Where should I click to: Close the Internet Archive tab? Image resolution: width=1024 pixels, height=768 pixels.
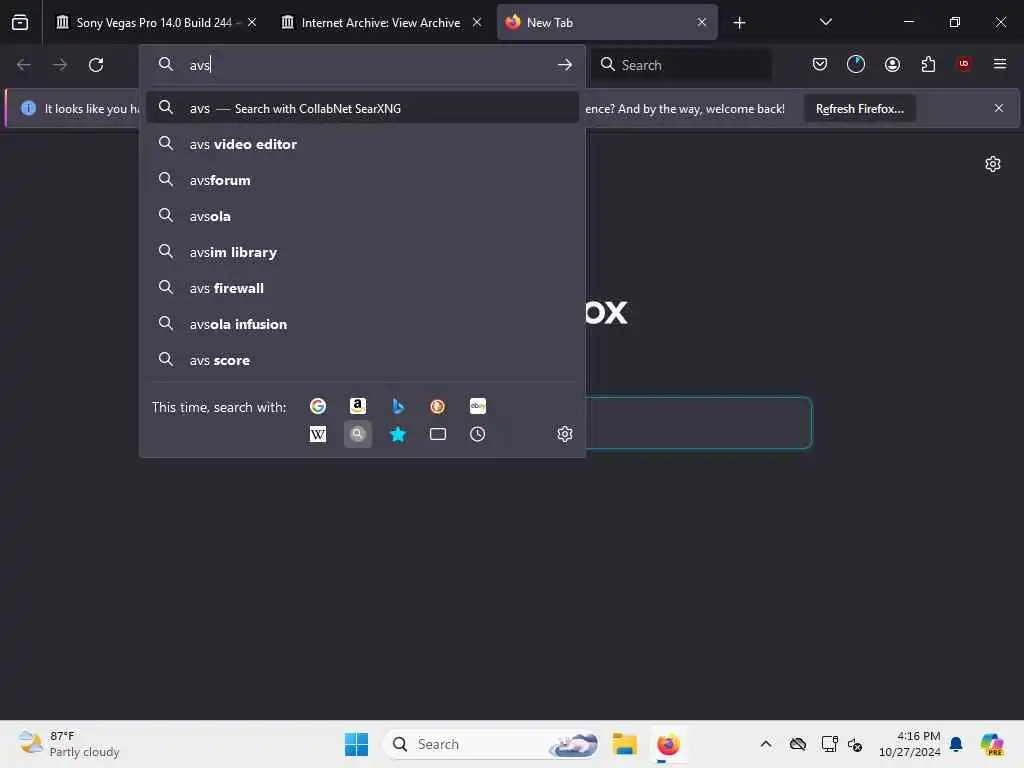point(477,22)
